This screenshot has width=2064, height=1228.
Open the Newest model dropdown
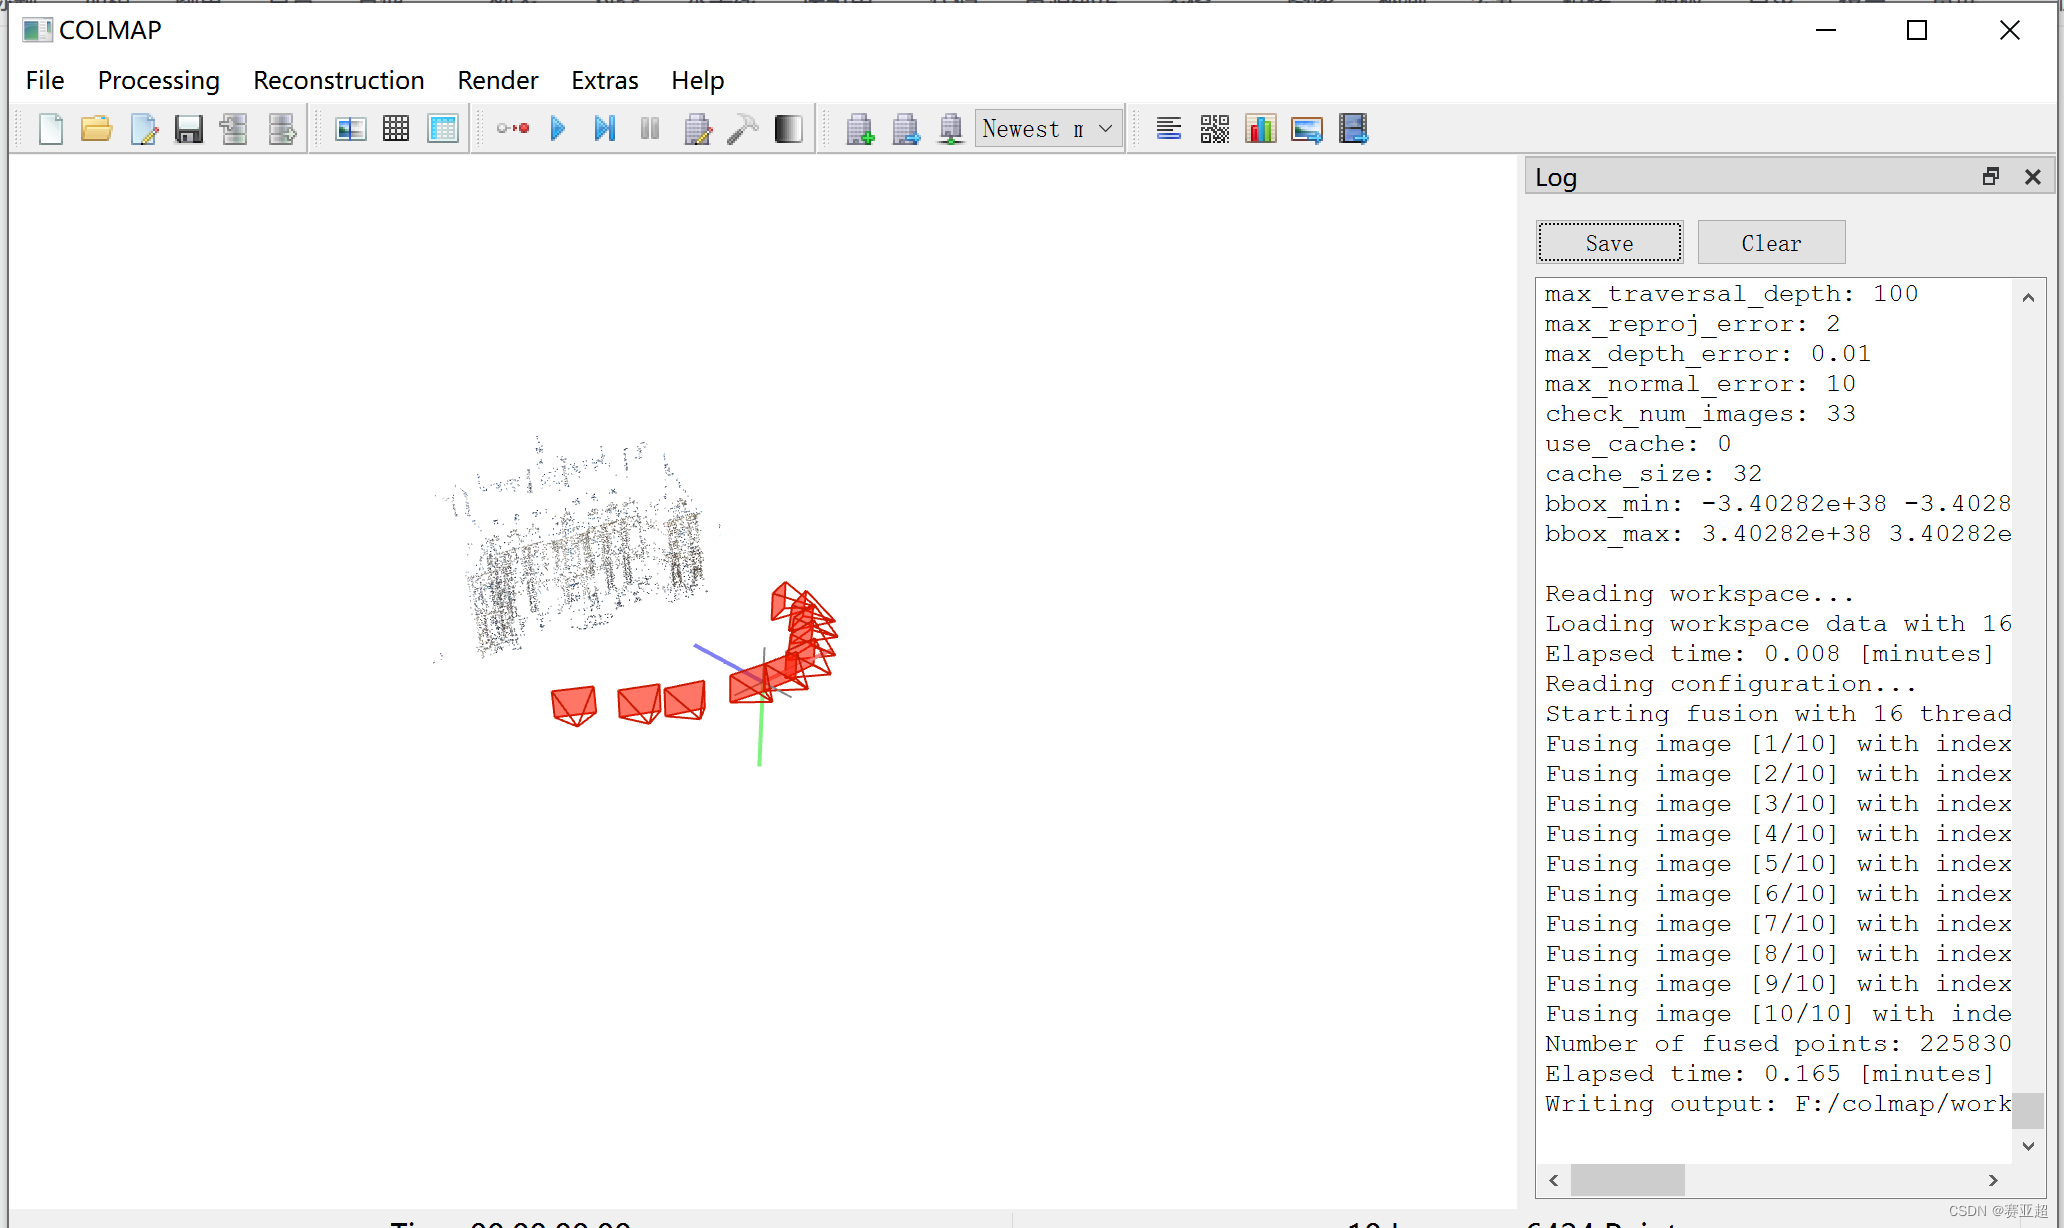tap(1047, 128)
